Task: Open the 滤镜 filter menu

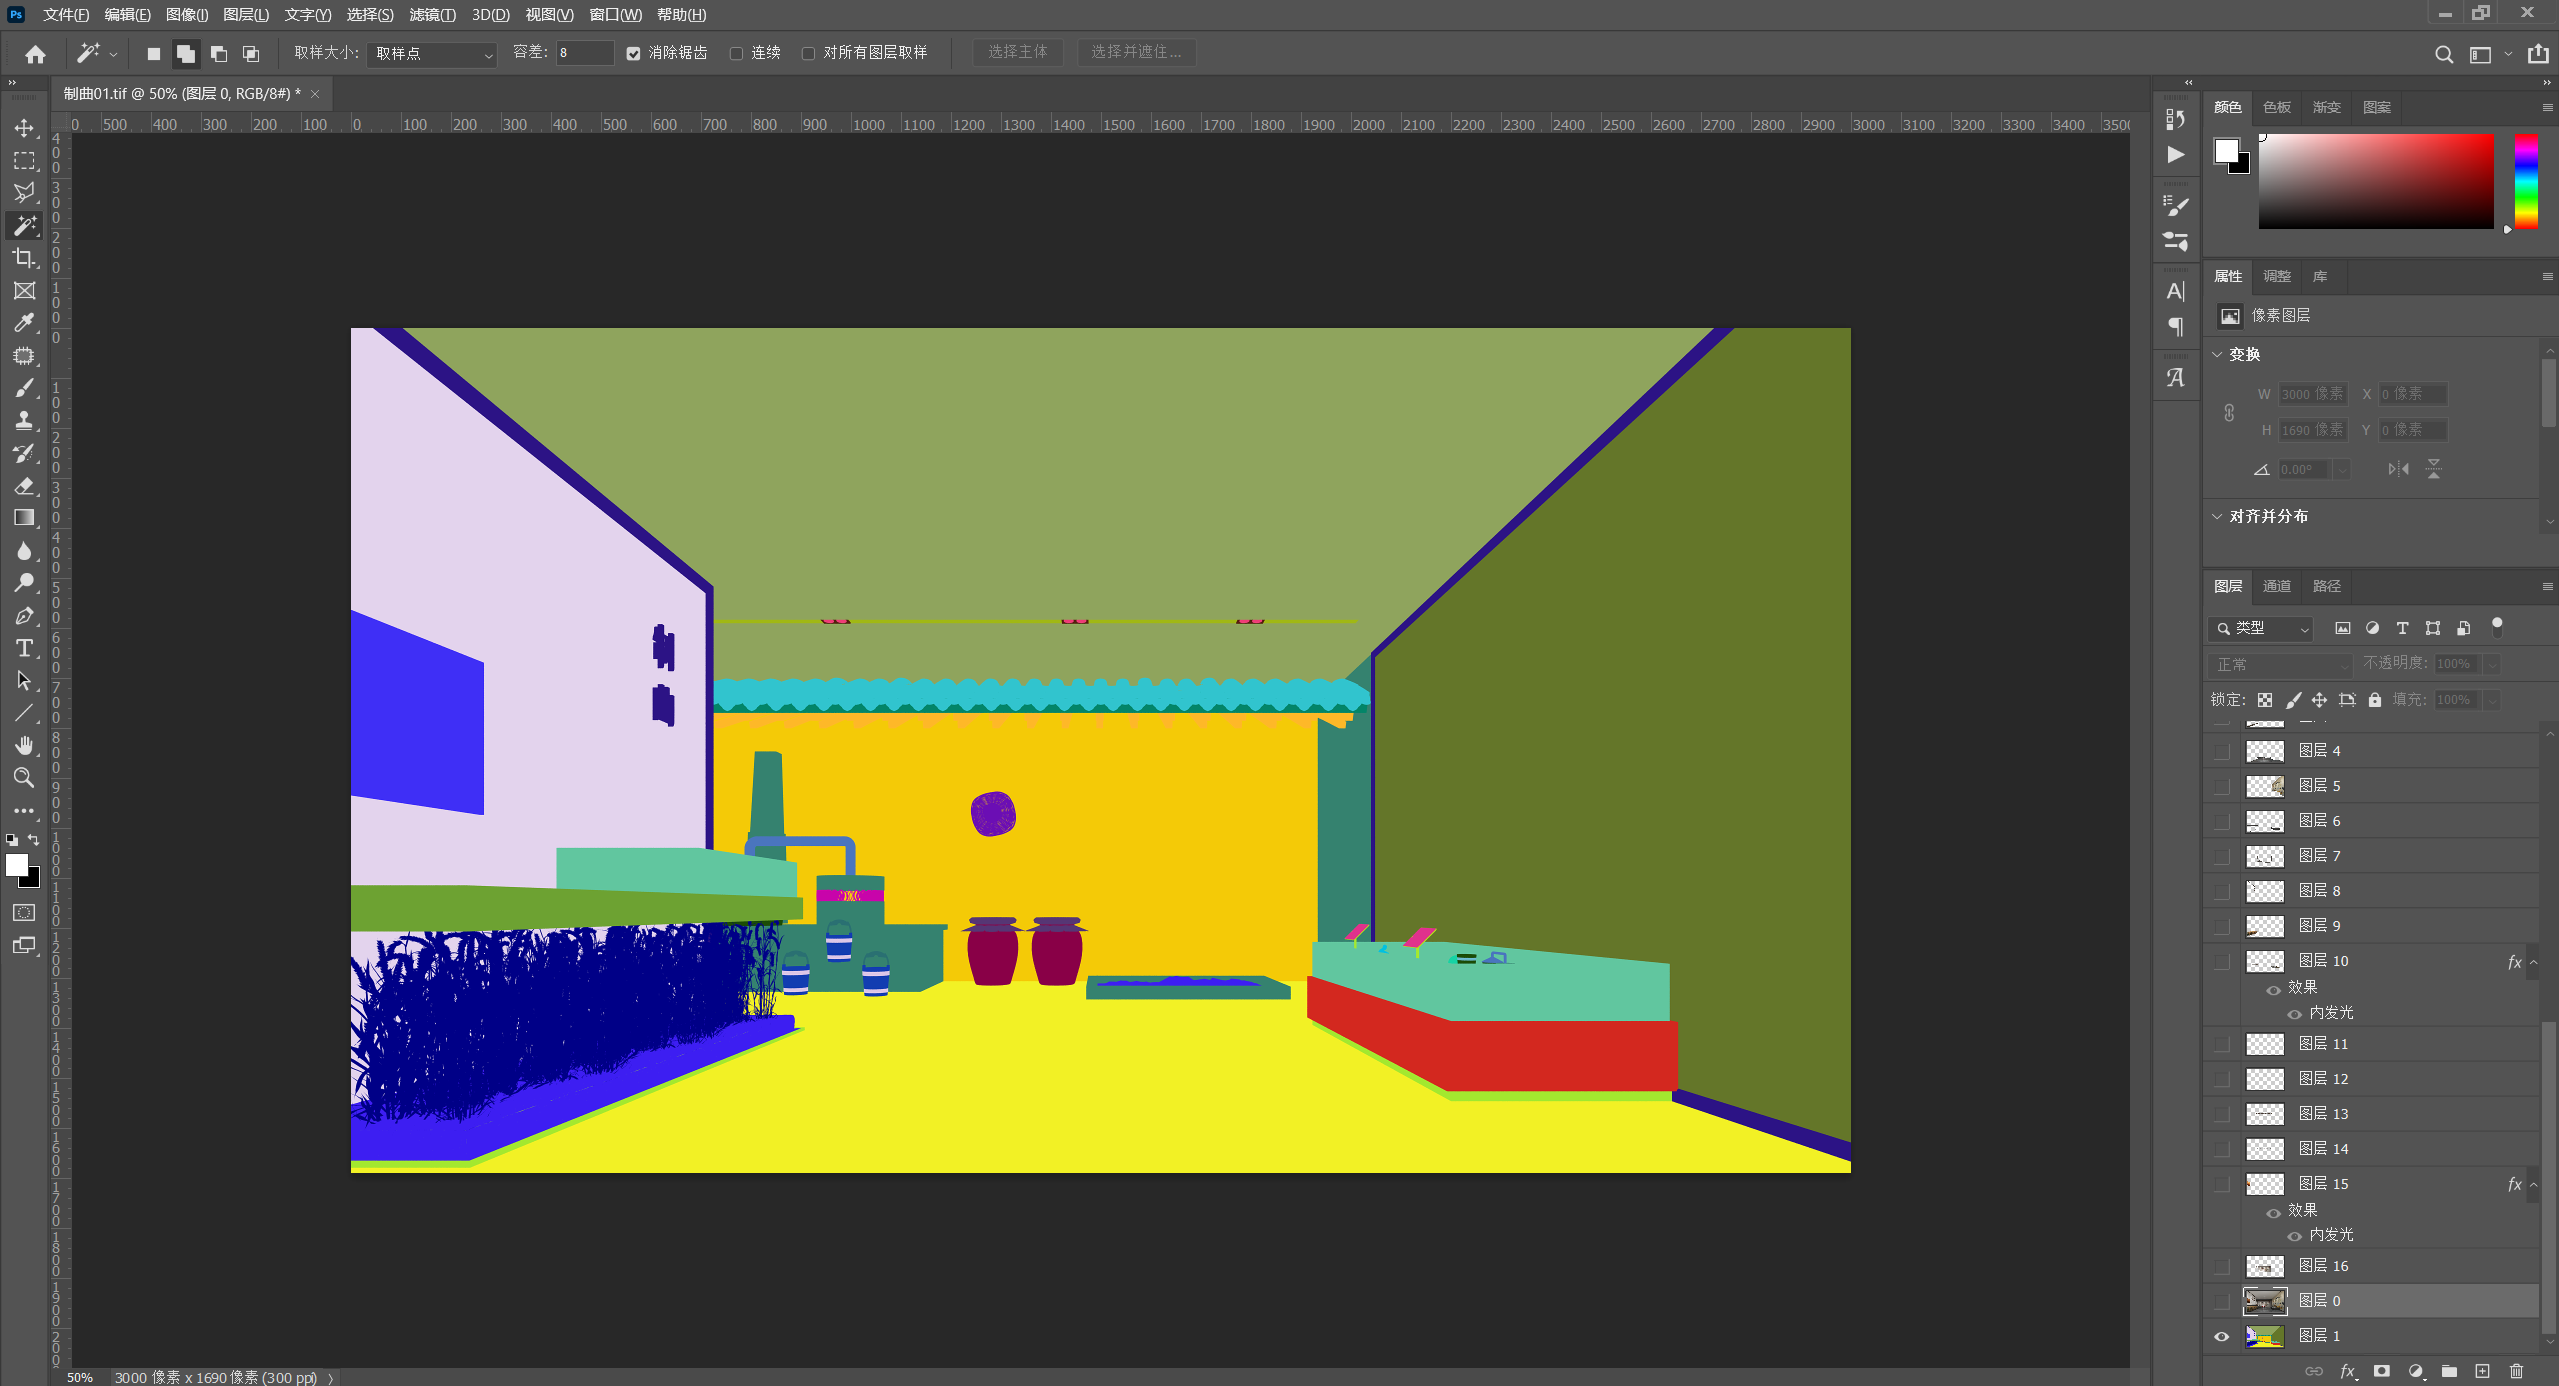Action: coord(431,14)
